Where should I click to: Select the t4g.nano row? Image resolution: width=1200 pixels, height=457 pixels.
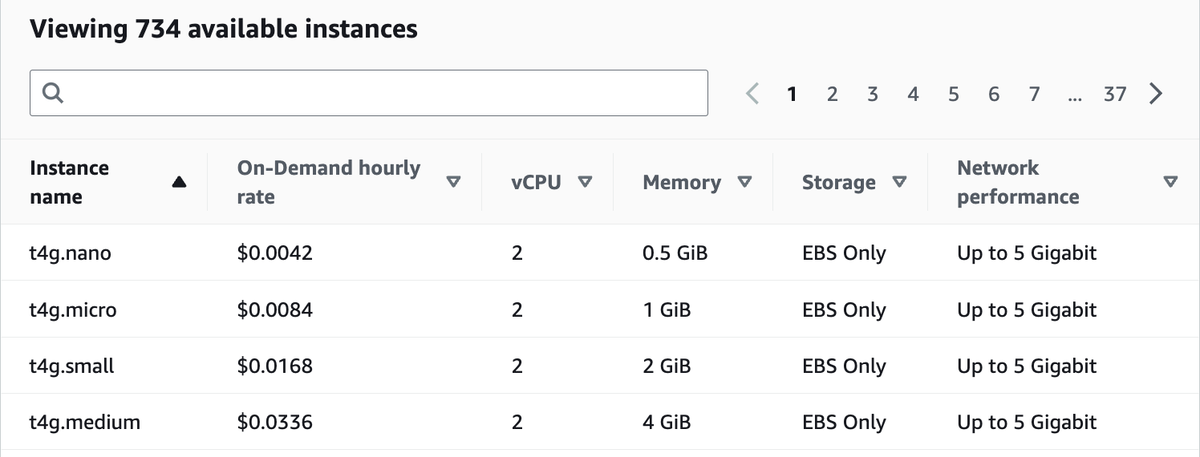[x=600, y=253]
